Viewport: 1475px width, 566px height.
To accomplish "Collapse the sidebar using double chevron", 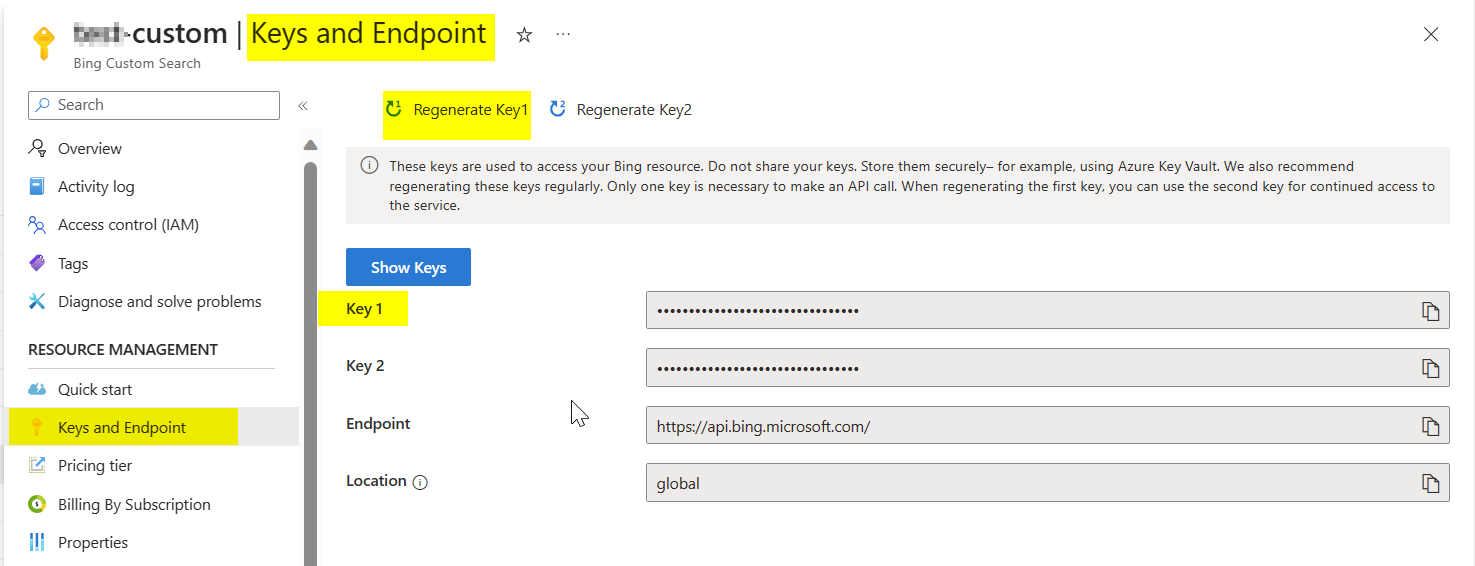I will [302, 105].
